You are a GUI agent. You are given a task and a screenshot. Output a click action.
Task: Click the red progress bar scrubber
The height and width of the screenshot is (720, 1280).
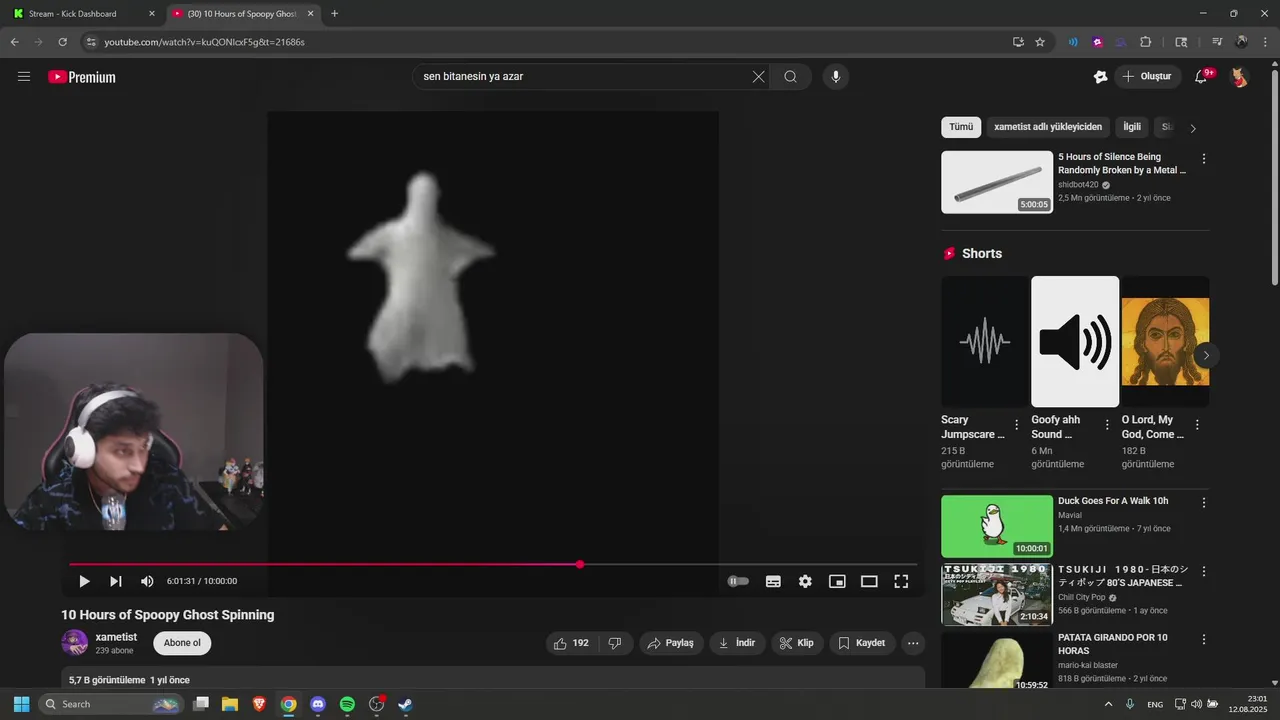click(580, 565)
